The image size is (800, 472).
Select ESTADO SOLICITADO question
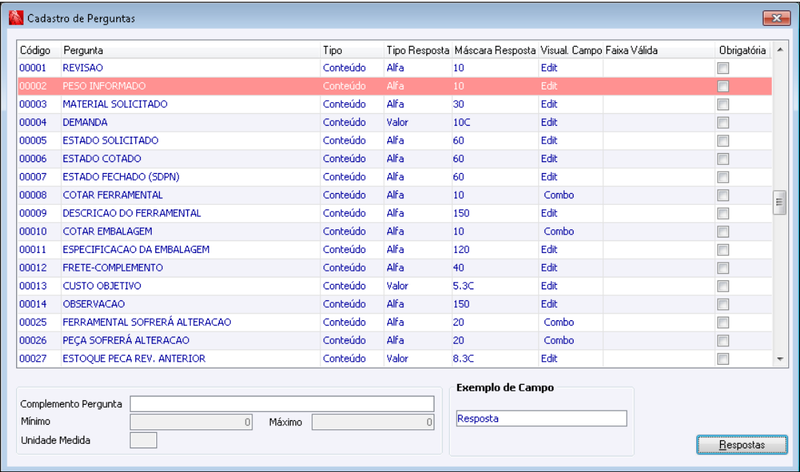[394, 140]
